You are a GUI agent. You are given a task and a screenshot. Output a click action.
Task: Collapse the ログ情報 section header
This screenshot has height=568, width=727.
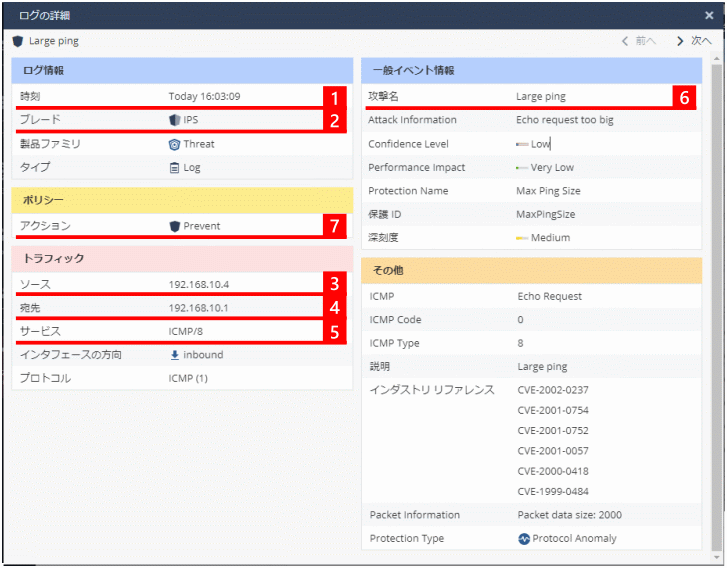tap(182, 71)
